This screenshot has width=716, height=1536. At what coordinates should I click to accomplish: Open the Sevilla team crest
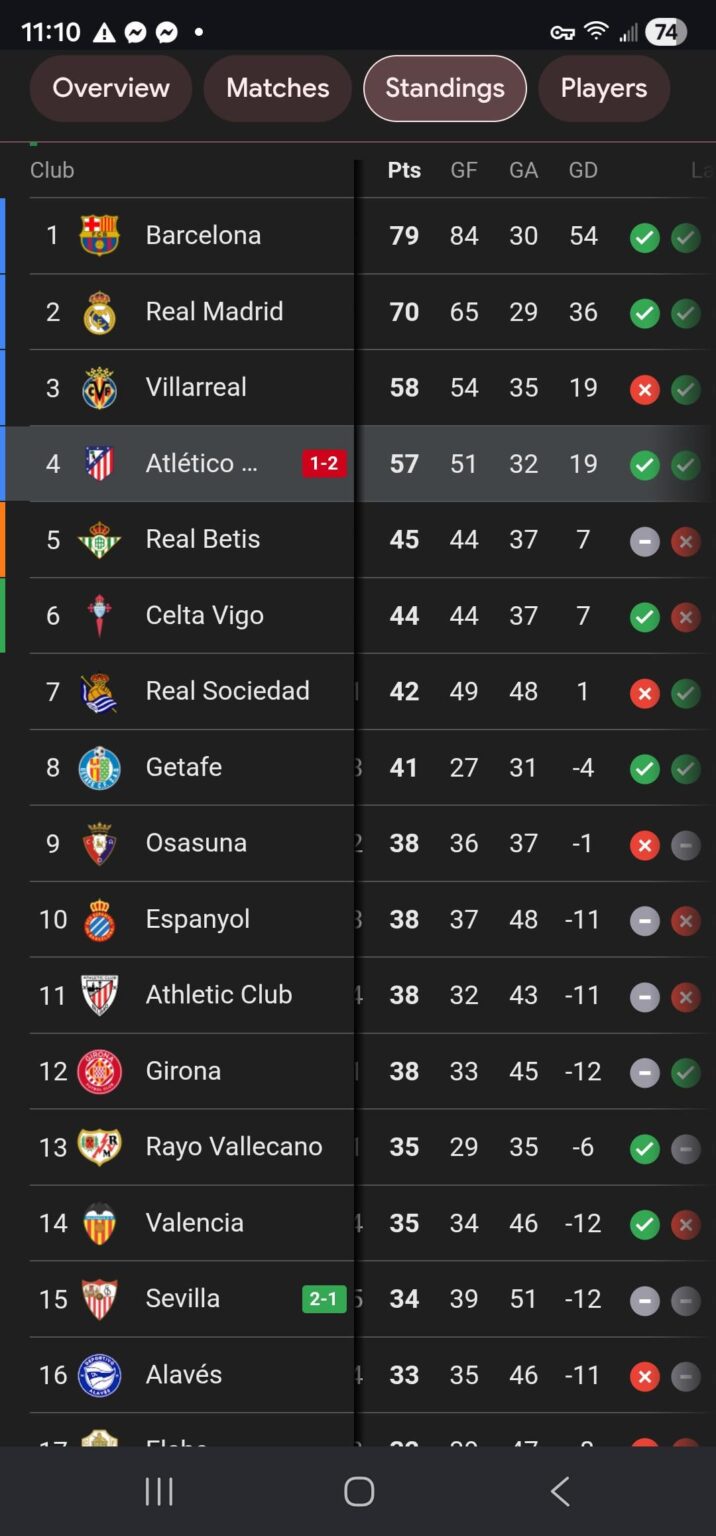click(x=98, y=1298)
